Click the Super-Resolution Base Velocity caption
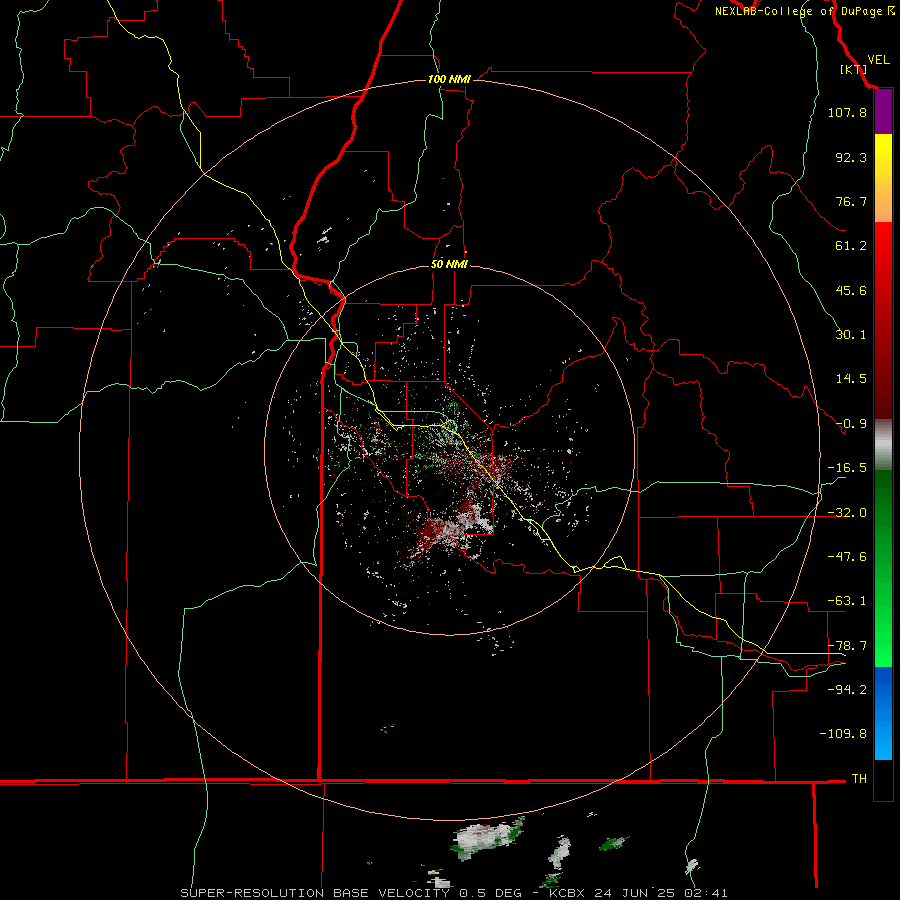 click(454, 893)
